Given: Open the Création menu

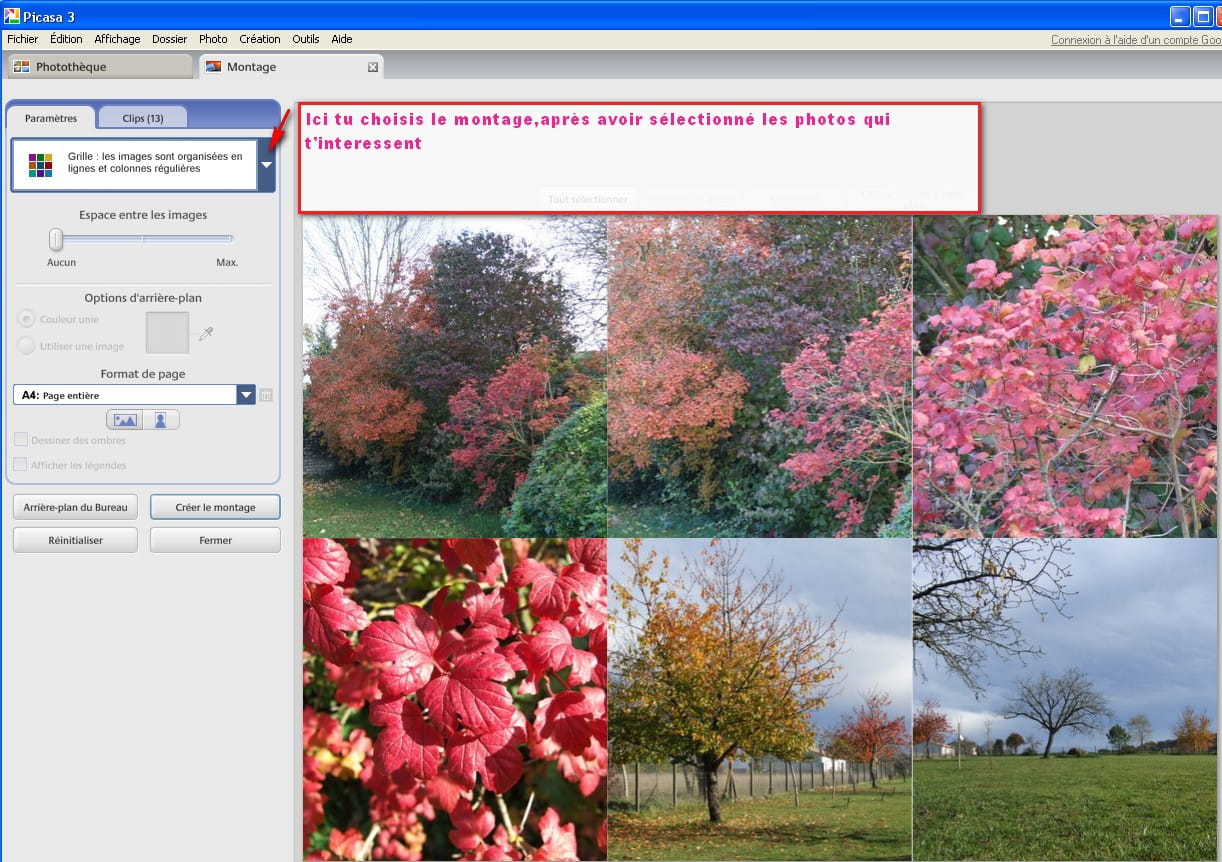Looking at the screenshot, I should pos(260,39).
